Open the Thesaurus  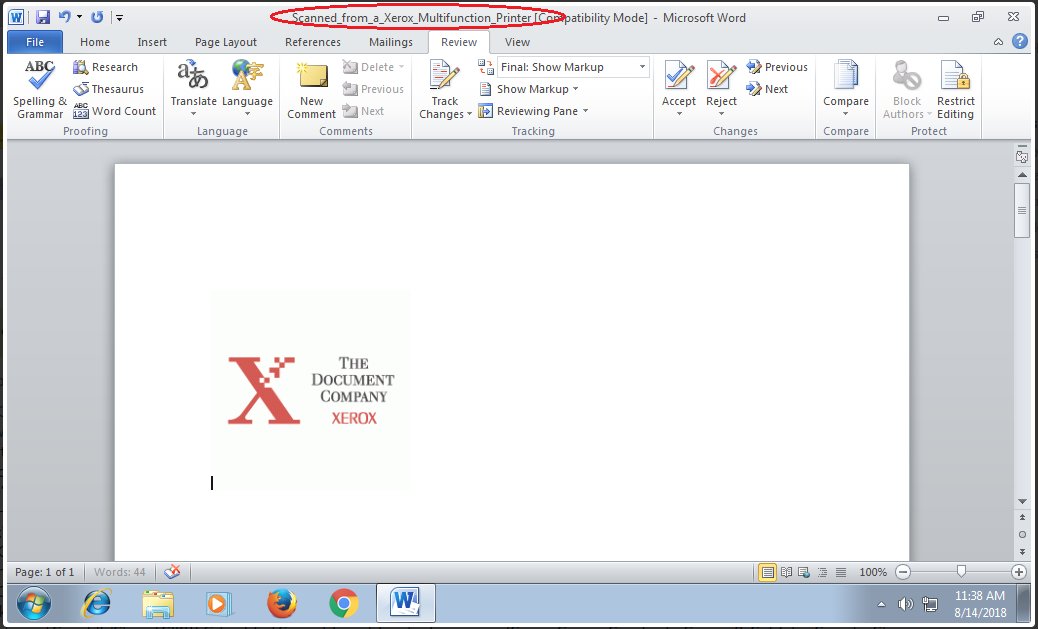click(108, 89)
